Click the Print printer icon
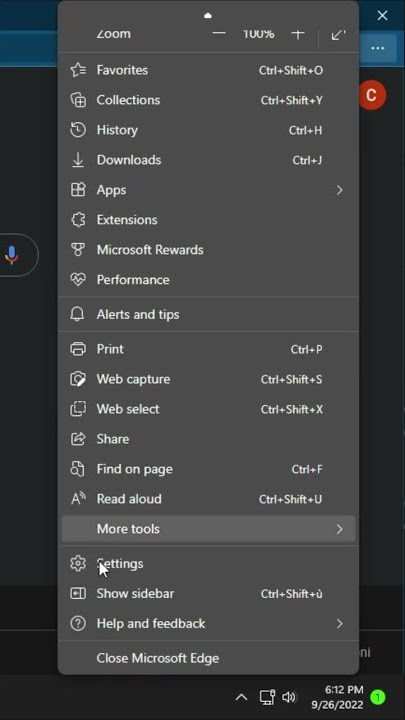 (78, 349)
